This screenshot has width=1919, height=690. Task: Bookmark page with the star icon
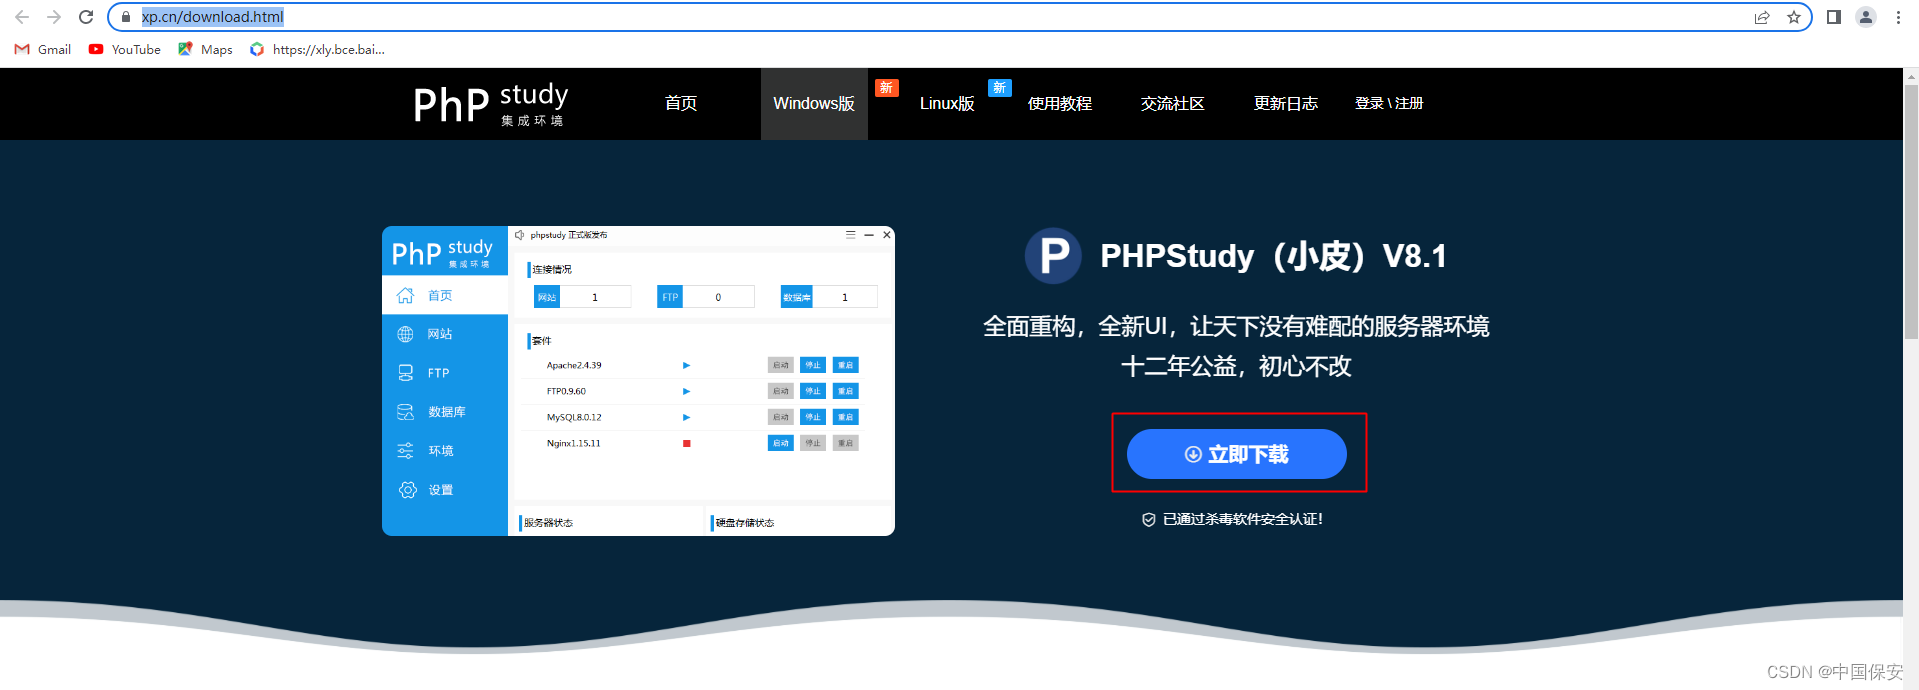pyautogui.click(x=1794, y=17)
